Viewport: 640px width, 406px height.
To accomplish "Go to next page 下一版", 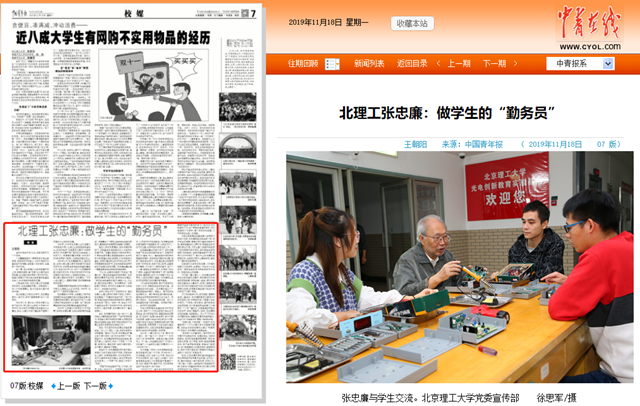I will pyautogui.click(x=94, y=385).
